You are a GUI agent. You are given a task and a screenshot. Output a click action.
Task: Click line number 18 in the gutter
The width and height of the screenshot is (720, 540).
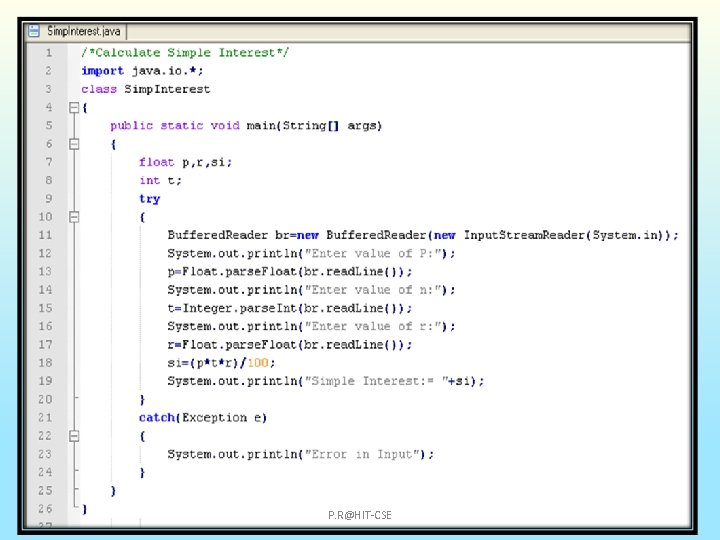click(x=45, y=363)
